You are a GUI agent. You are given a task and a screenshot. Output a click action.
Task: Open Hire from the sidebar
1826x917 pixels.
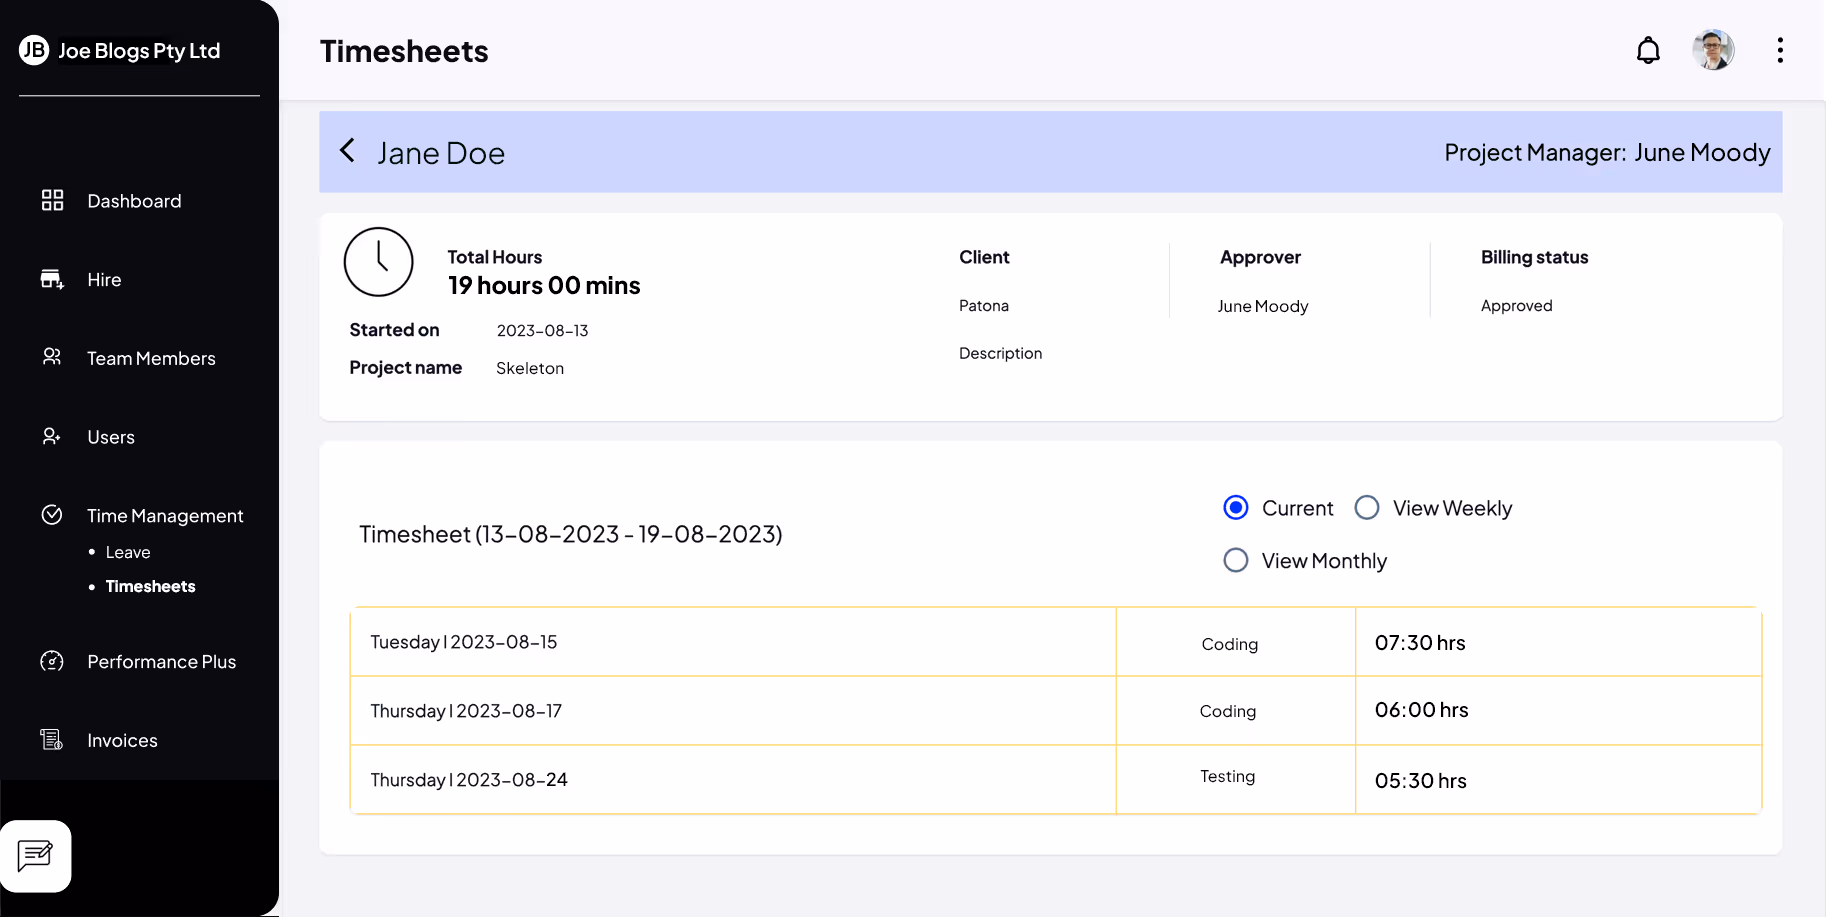[x=104, y=280]
